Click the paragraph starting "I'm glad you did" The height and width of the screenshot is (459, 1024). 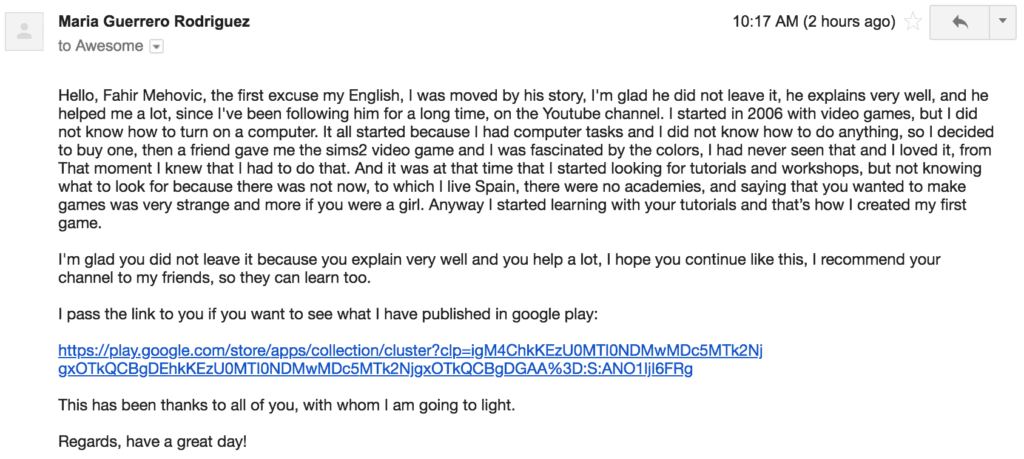[500, 269]
